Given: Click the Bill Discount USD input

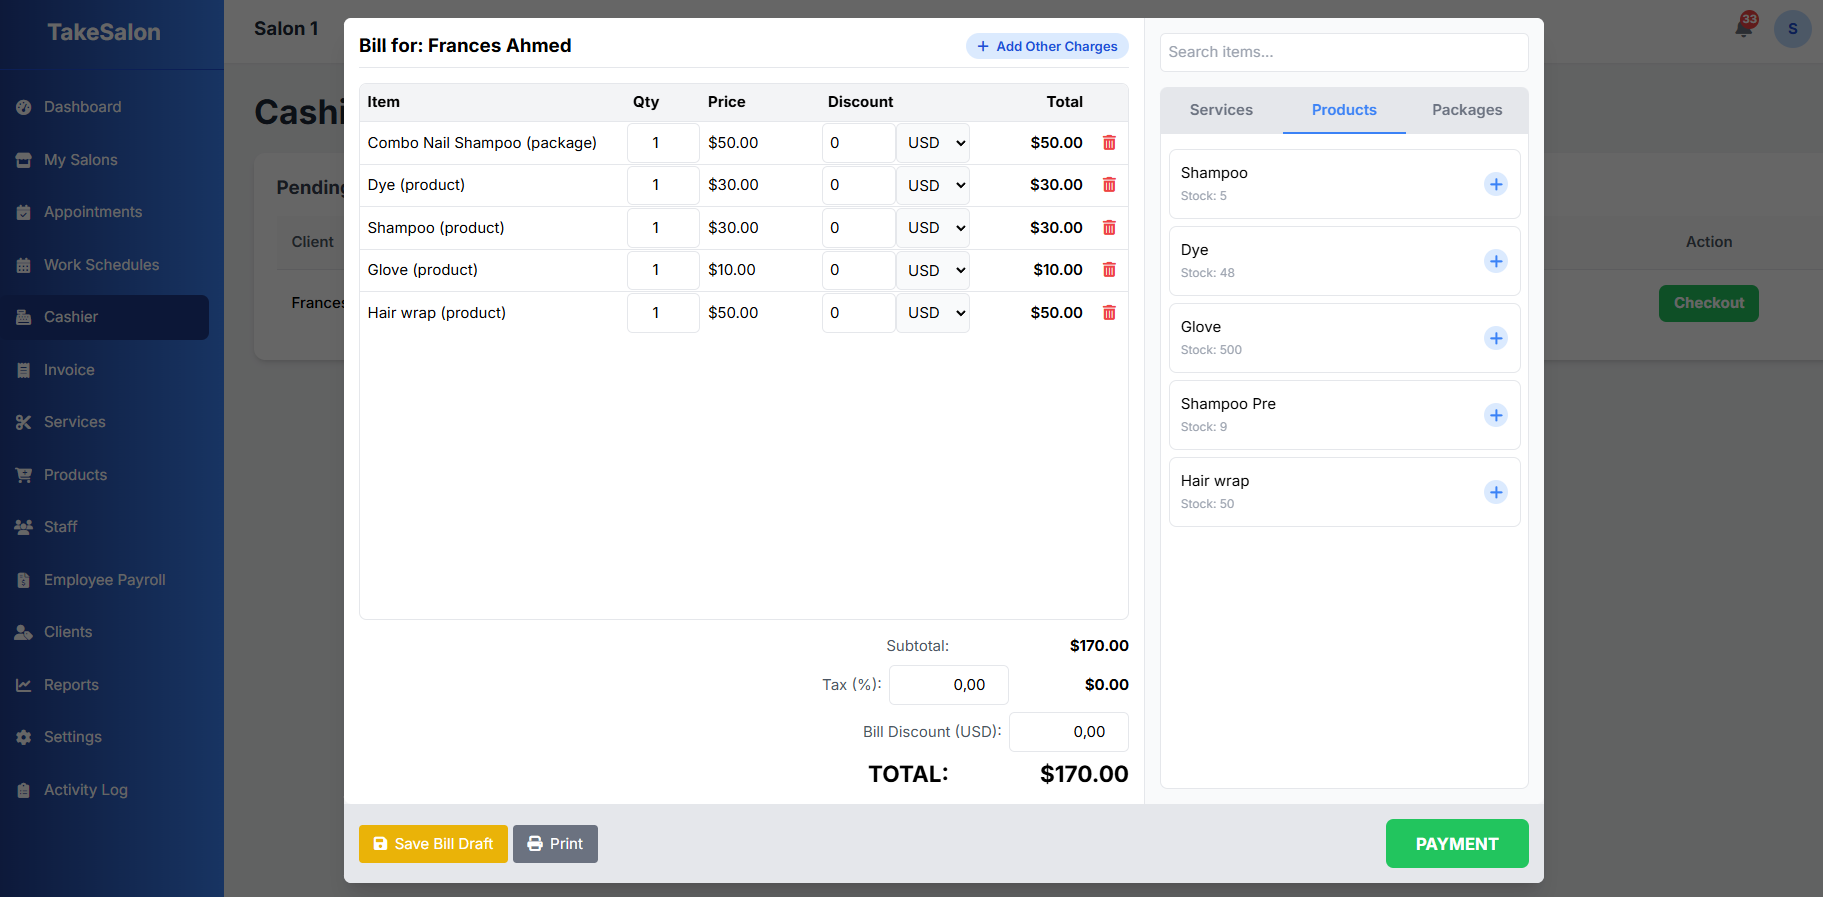Looking at the screenshot, I should (1069, 732).
